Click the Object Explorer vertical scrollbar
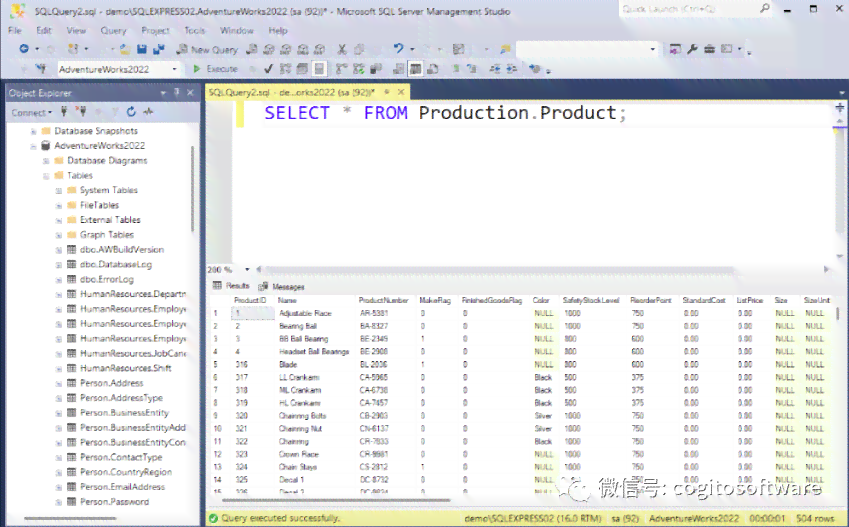849x527 pixels. coord(192,188)
